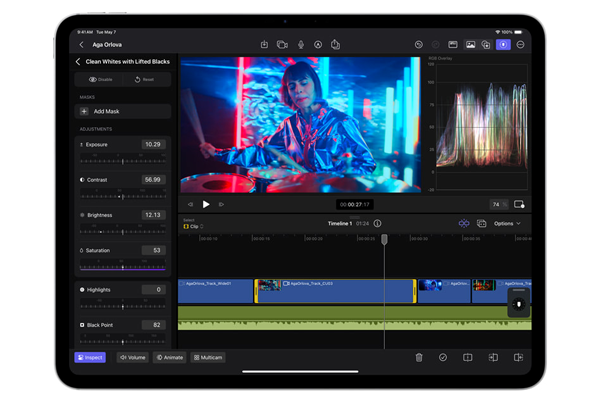Open the voiceover microphone tool
This screenshot has width=600, height=400.
tap(300, 45)
